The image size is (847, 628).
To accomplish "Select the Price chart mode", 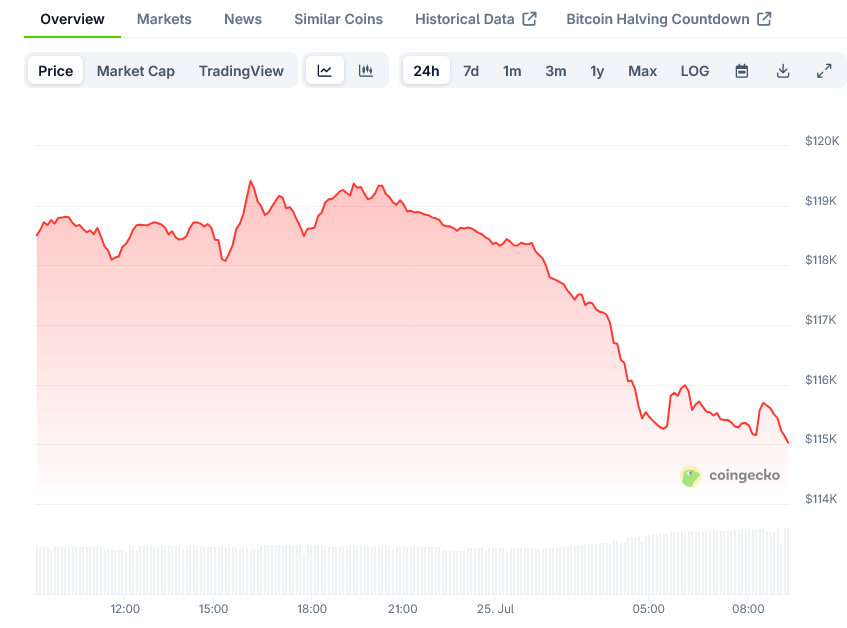I will (56, 71).
